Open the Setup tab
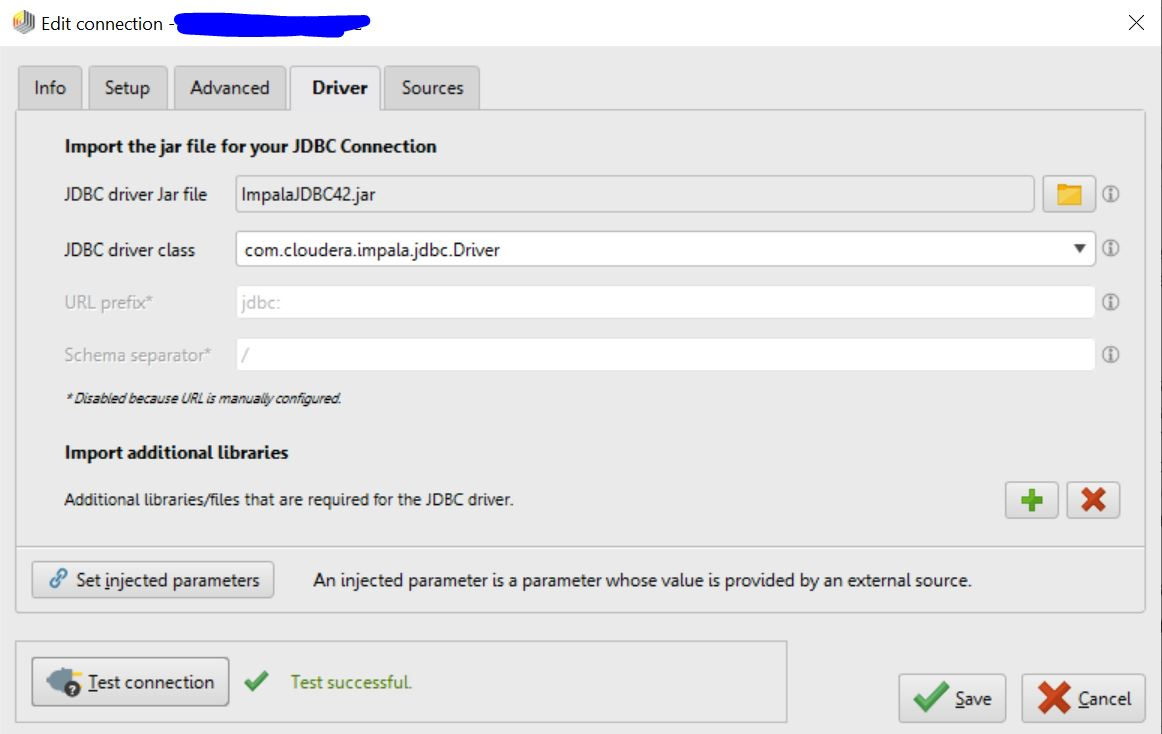The image size is (1162, 734). click(x=127, y=87)
